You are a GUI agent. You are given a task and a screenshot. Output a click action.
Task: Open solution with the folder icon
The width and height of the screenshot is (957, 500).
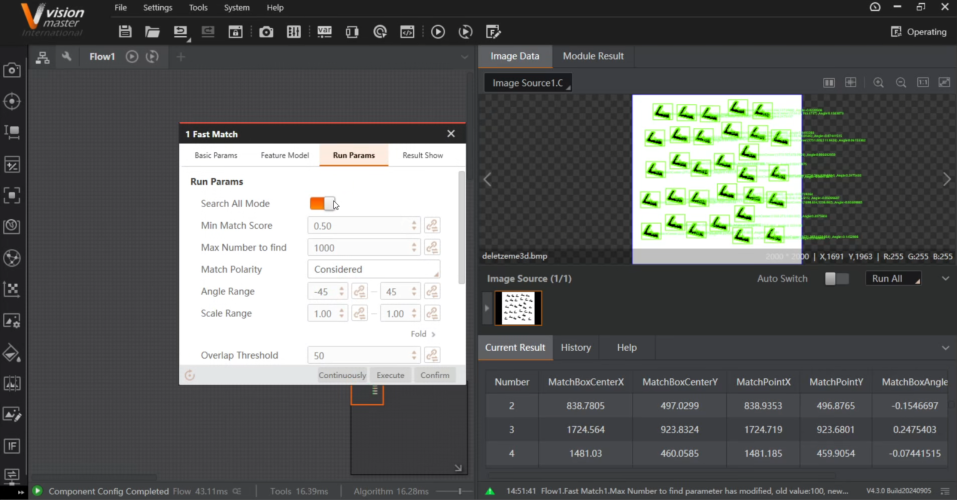point(153,32)
